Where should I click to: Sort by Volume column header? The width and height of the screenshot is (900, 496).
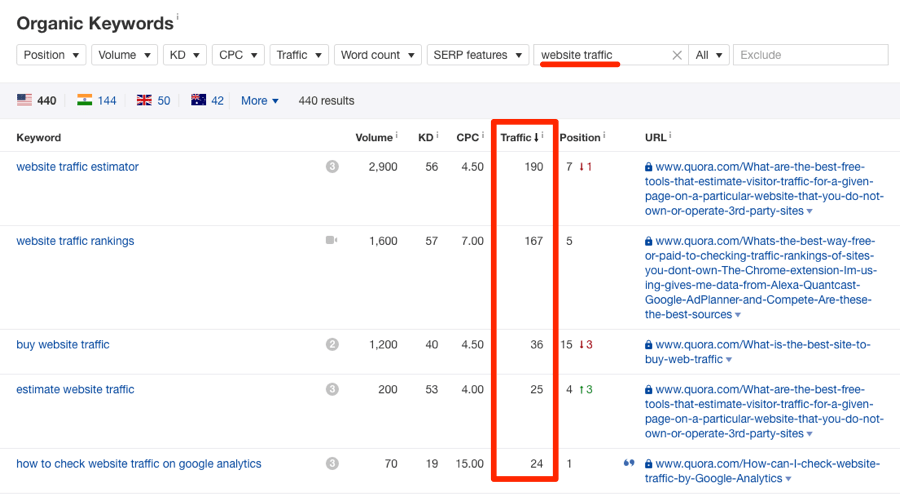[374, 137]
